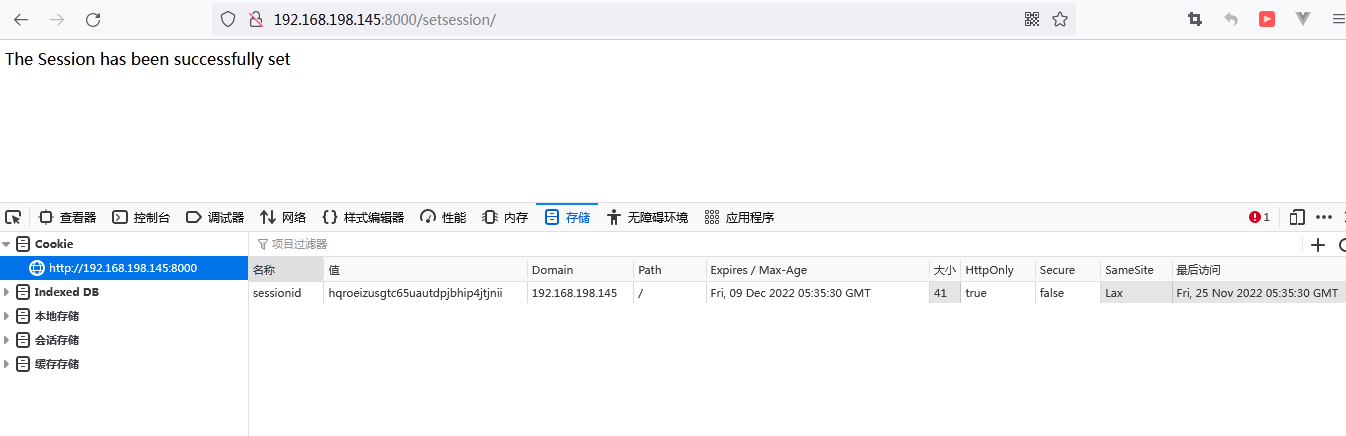Switch to the 性能 tab
The width and height of the screenshot is (1346, 436).
(x=443, y=217)
